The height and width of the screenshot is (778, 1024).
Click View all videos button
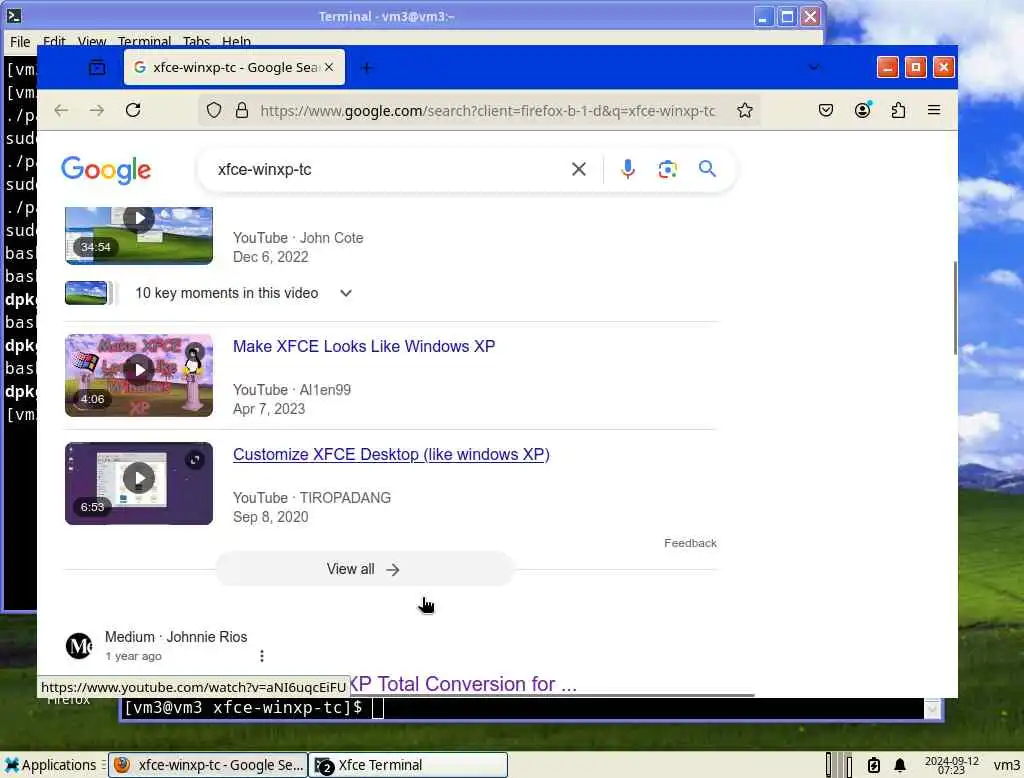(x=364, y=569)
